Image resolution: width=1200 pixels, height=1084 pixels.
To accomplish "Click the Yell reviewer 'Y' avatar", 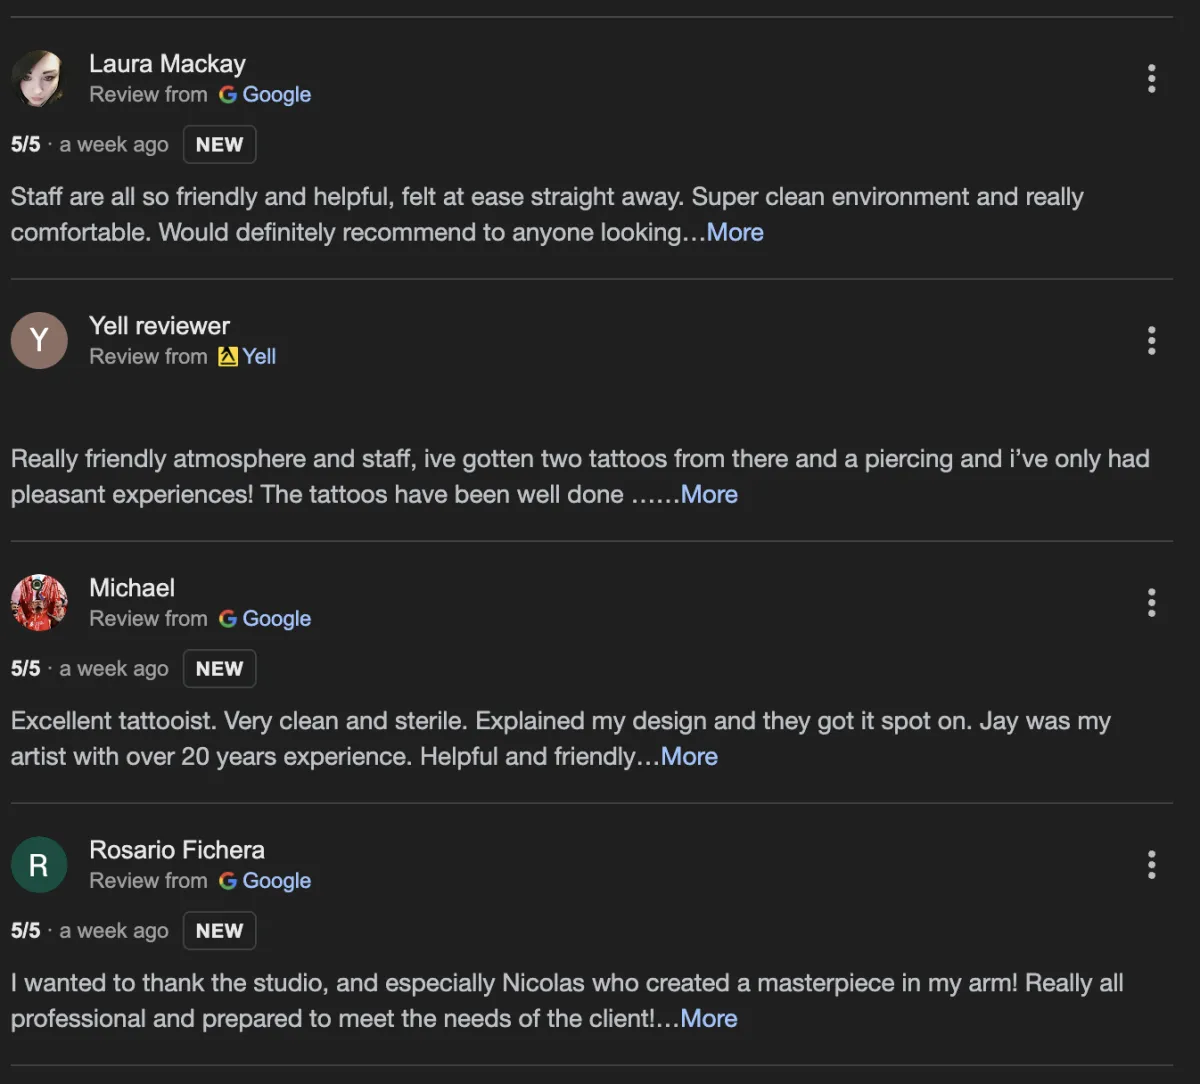I will pos(39,340).
